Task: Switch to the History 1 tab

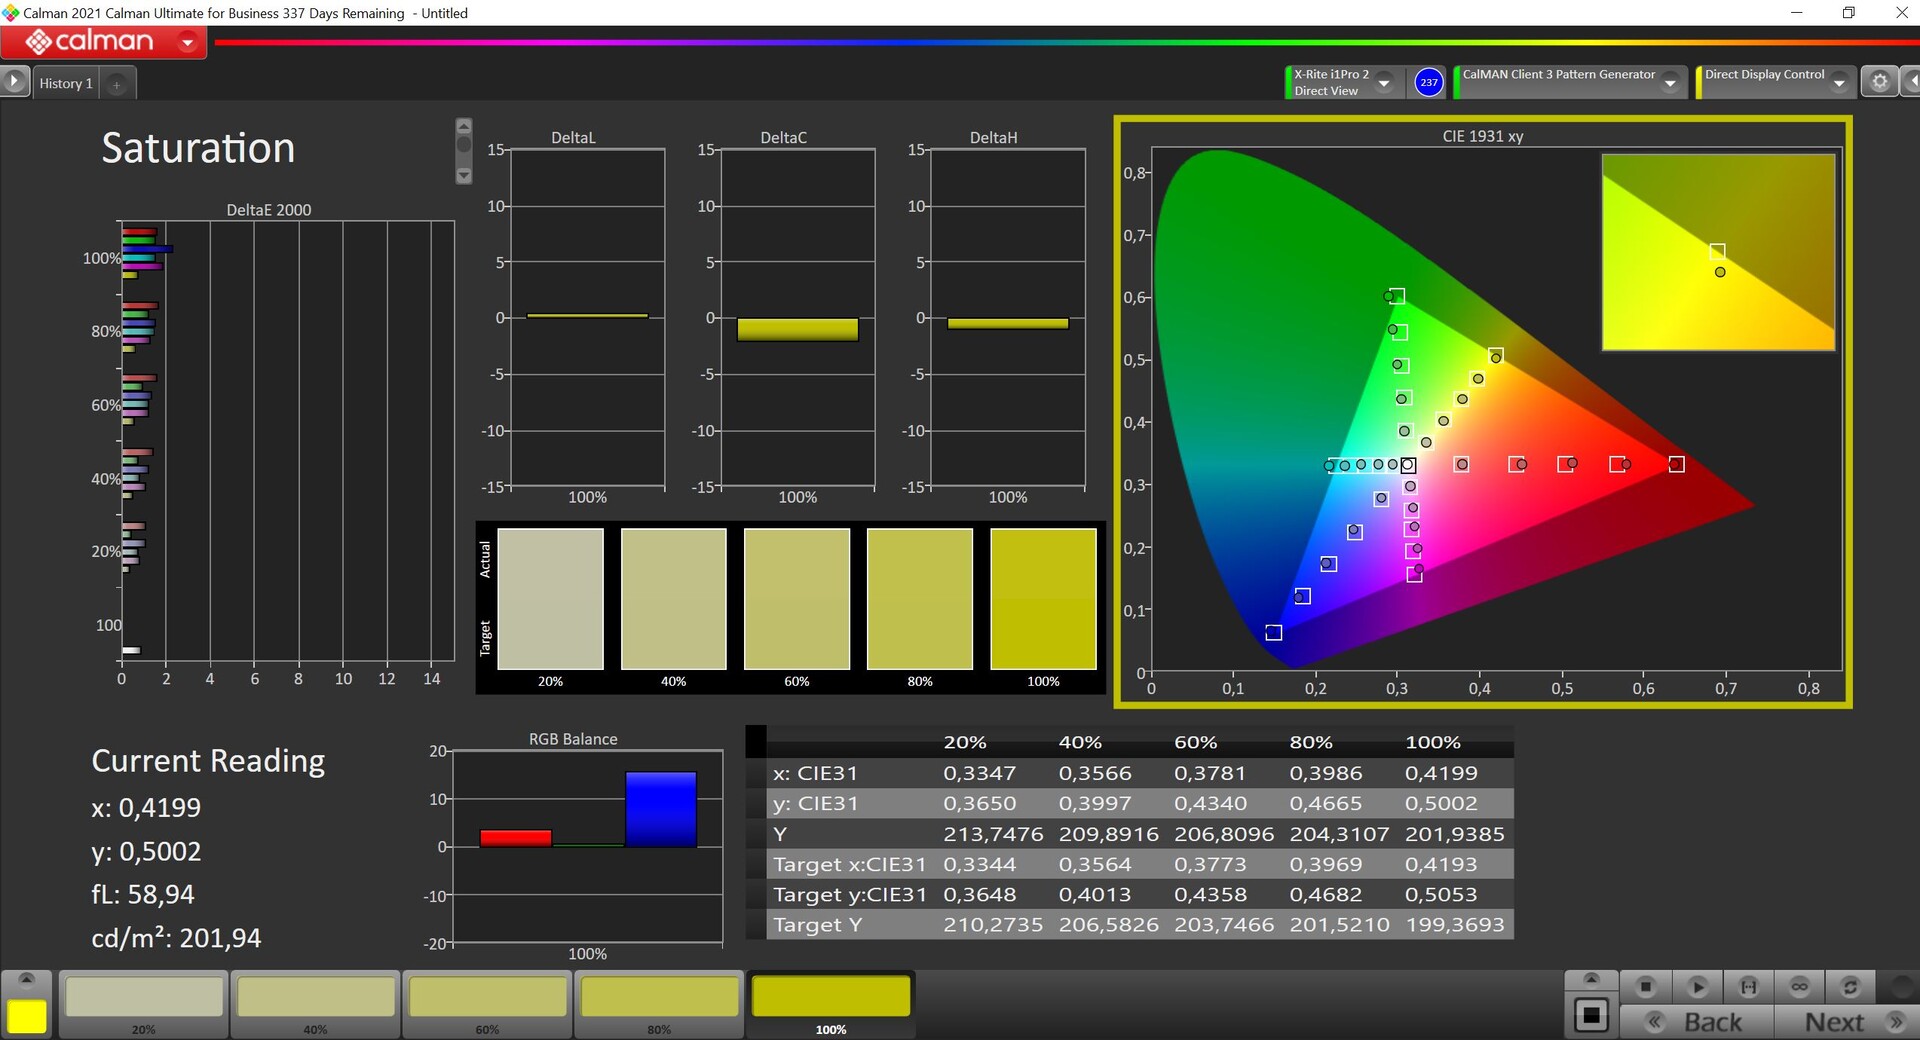Action: (66, 84)
